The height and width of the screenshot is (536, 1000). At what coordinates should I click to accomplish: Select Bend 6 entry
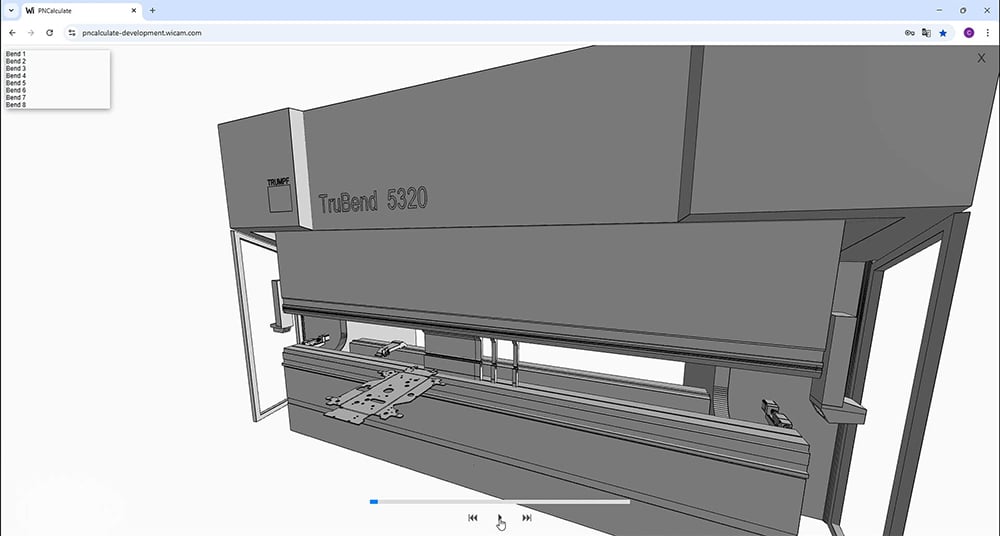coord(16,90)
